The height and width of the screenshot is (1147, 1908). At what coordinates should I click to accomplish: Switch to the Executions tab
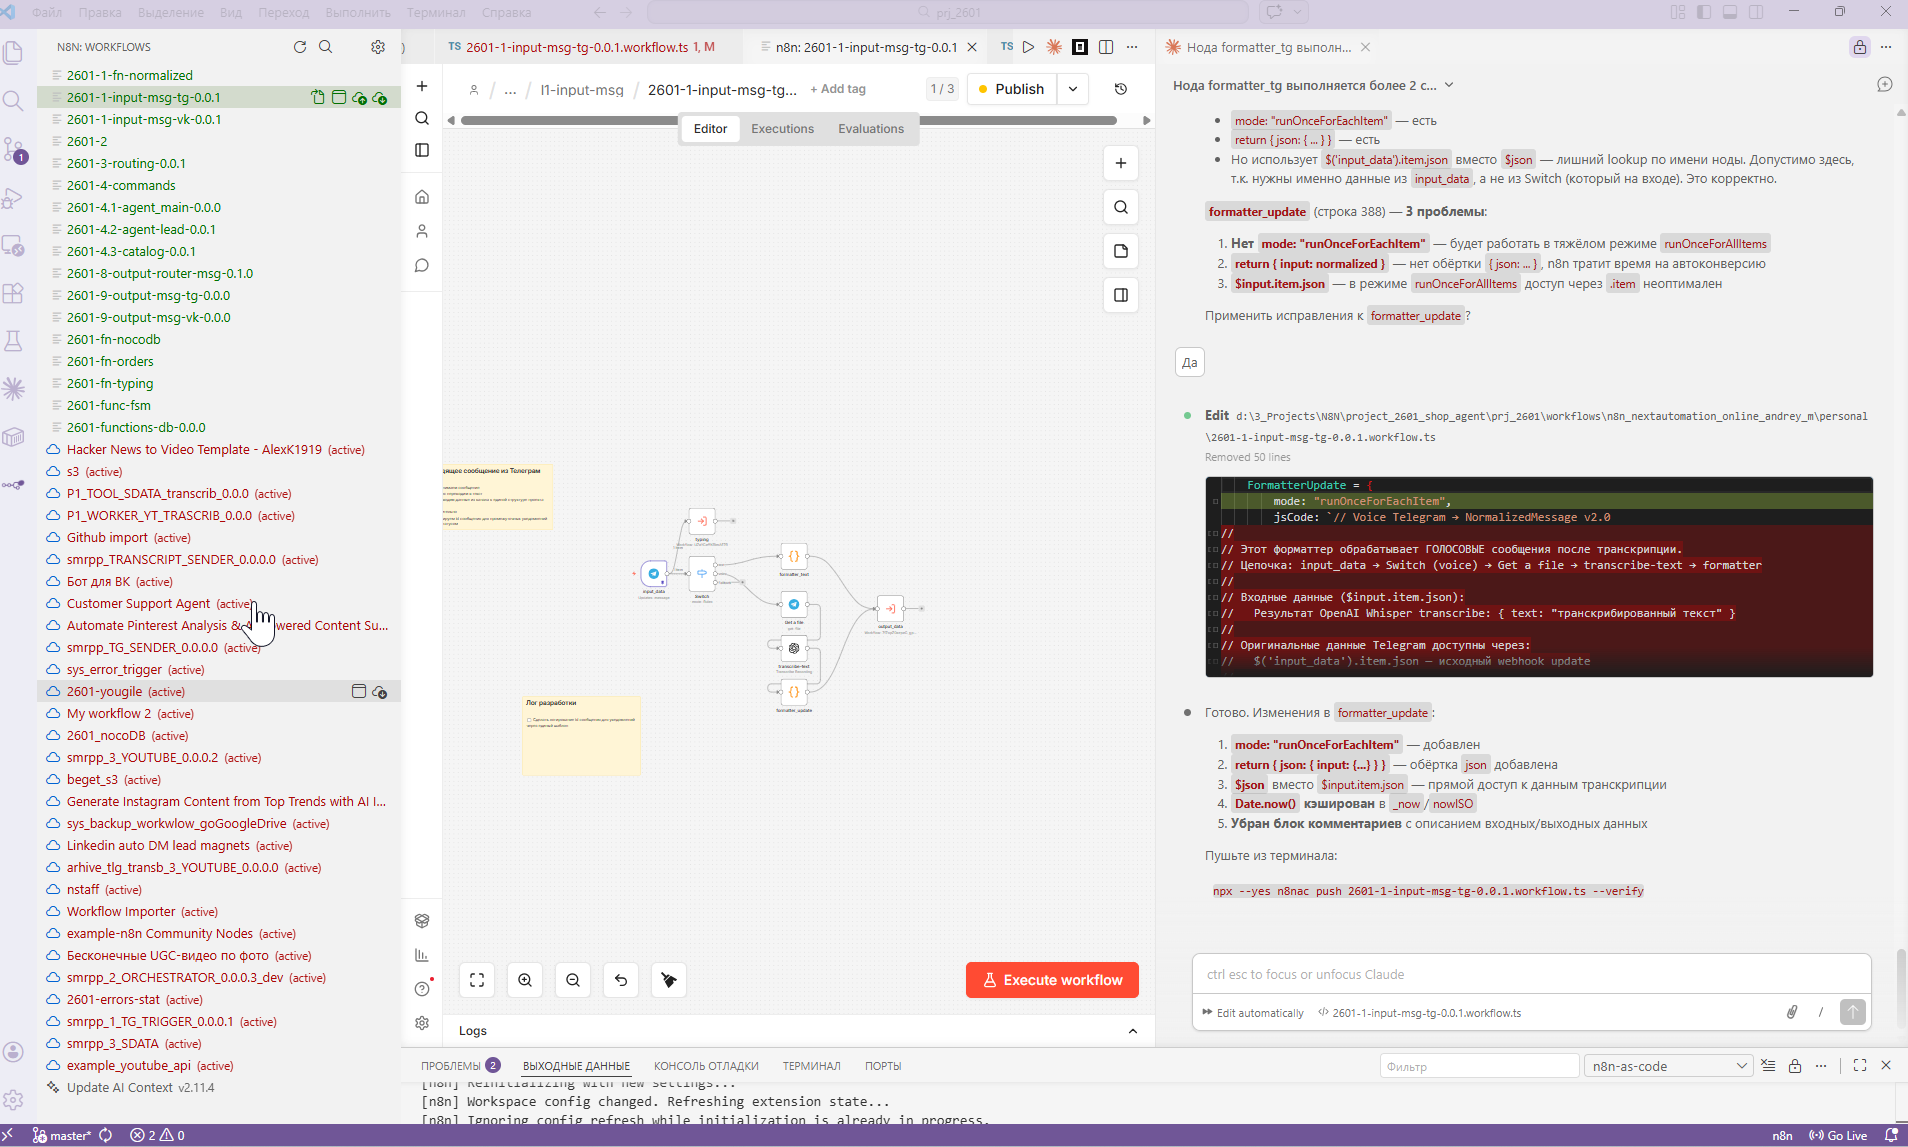tap(783, 129)
